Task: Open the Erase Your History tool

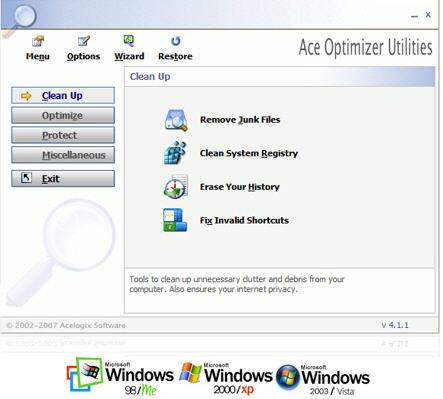Action: click(240, 187)
